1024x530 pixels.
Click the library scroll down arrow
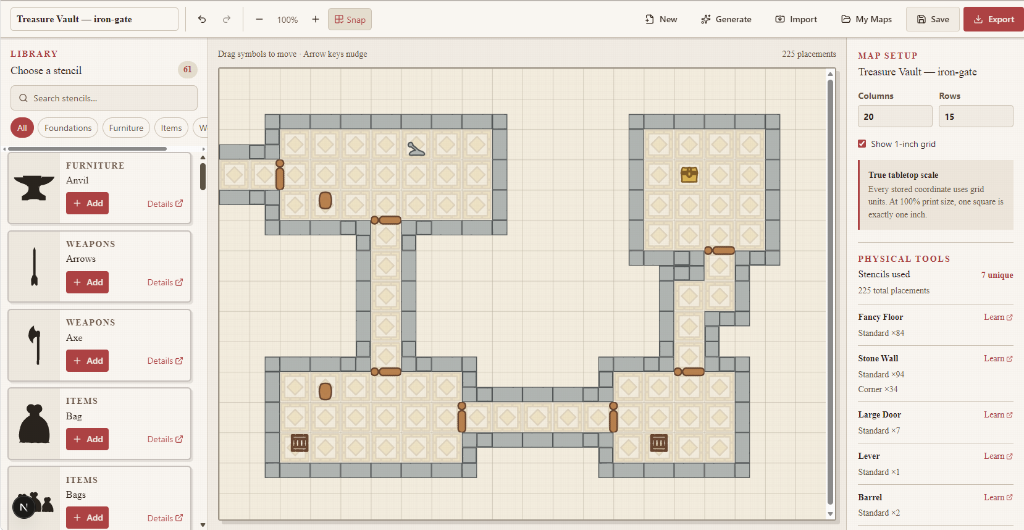tap(203, 524)
